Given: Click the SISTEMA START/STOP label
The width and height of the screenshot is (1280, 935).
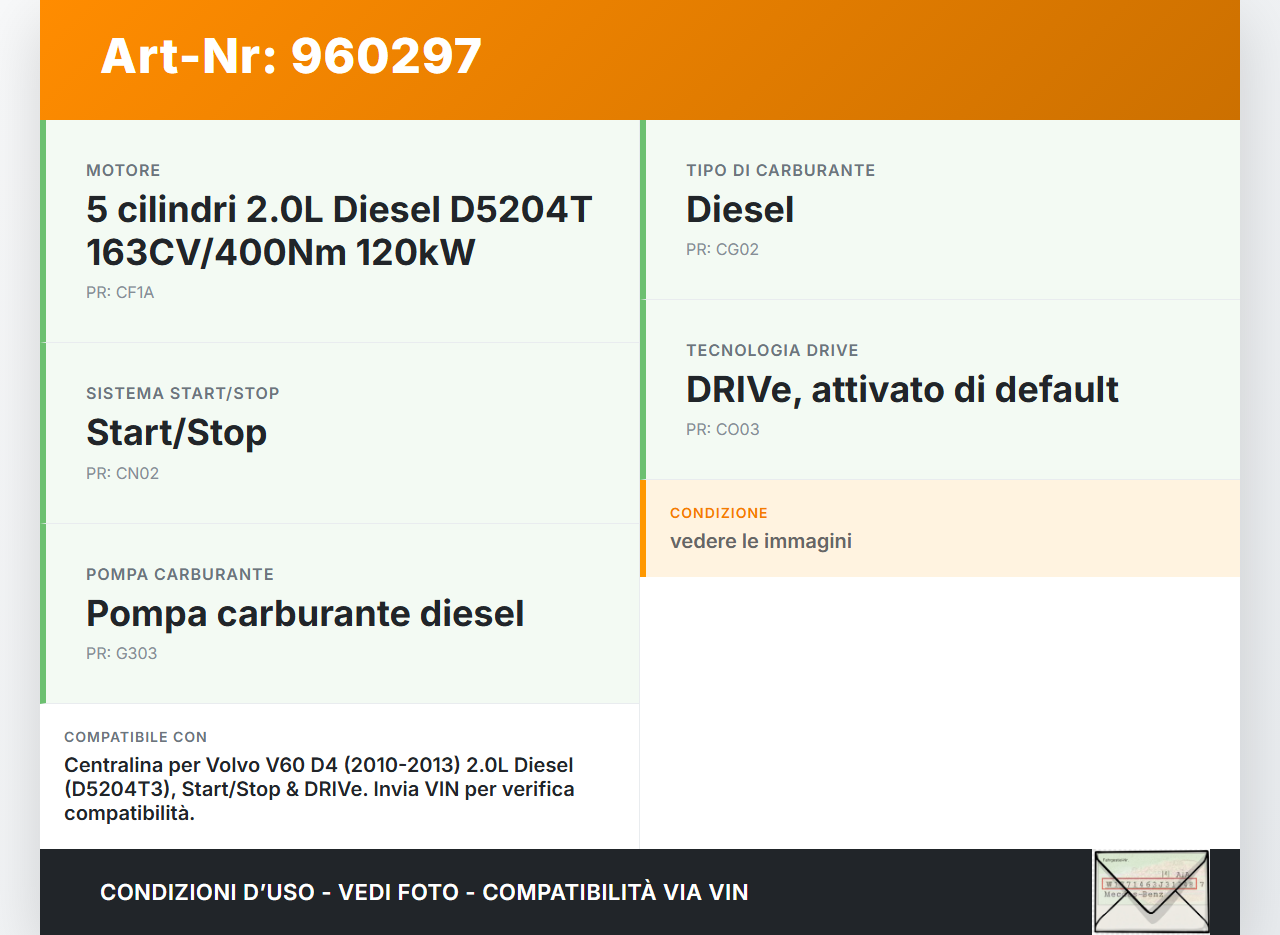Looking at the screenshot, I should click(x=183, y=394).
